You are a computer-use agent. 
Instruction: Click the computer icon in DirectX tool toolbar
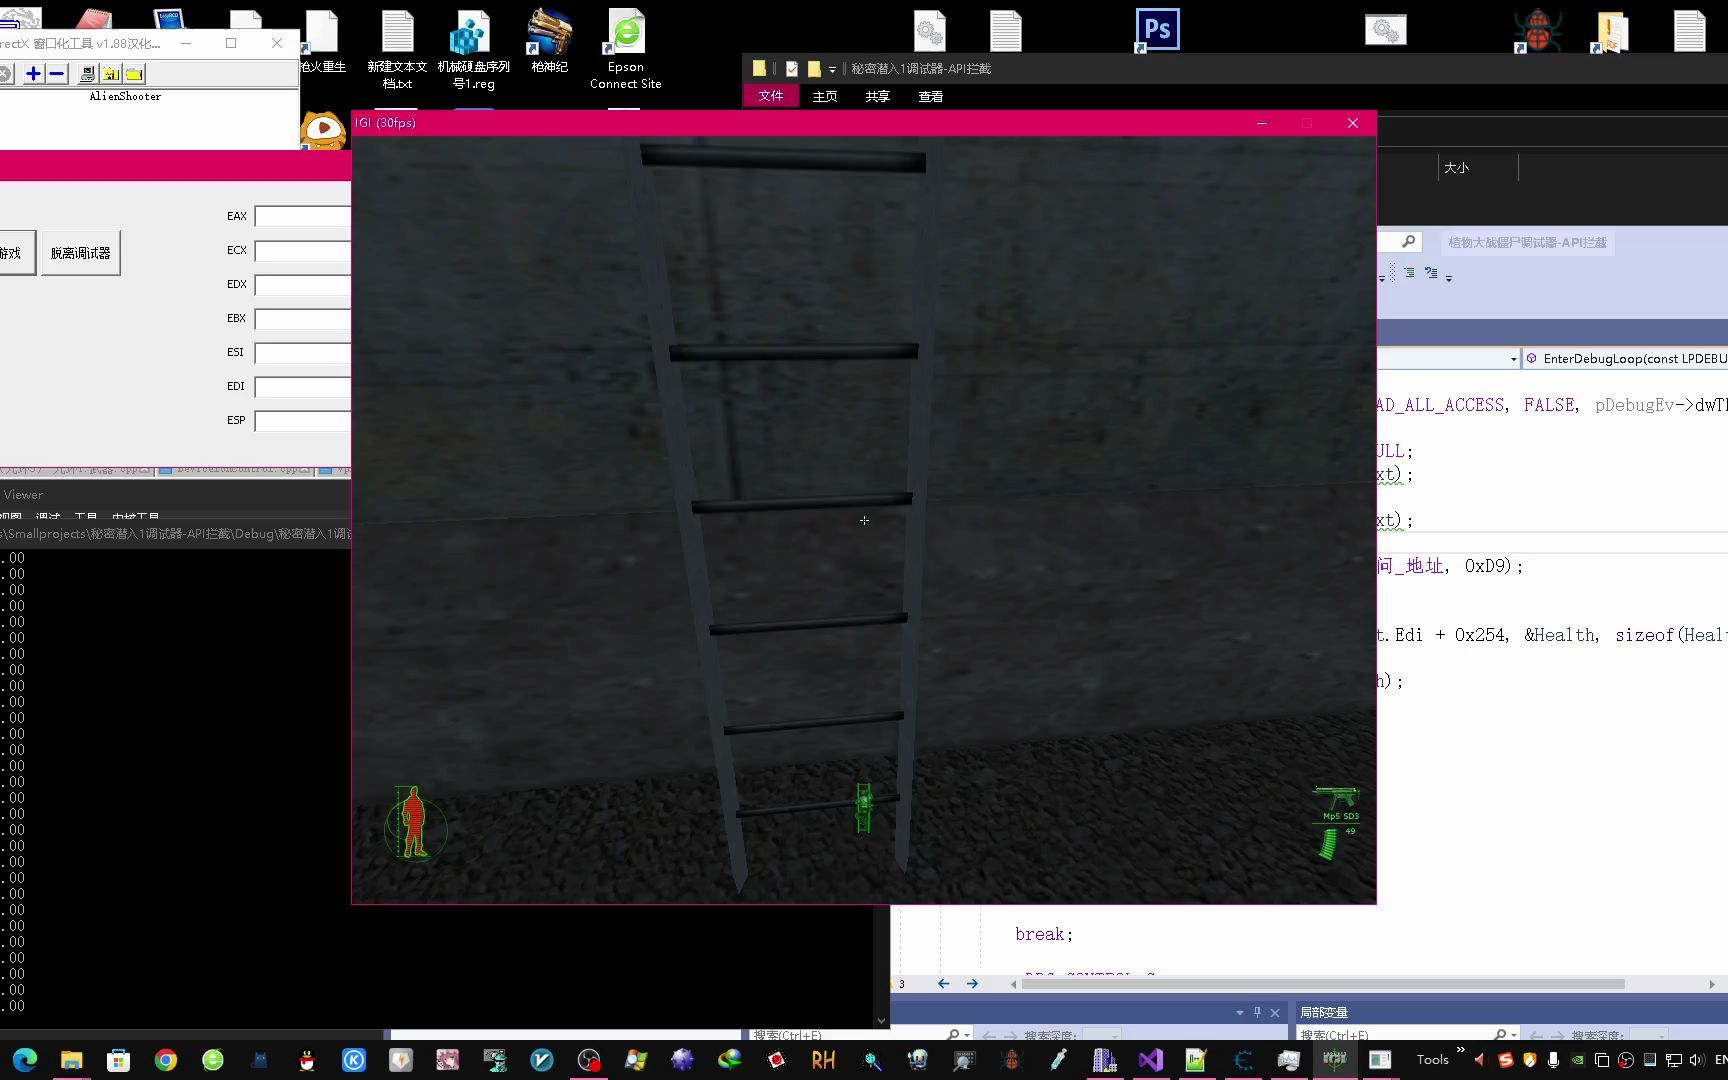tap(88, 74)
